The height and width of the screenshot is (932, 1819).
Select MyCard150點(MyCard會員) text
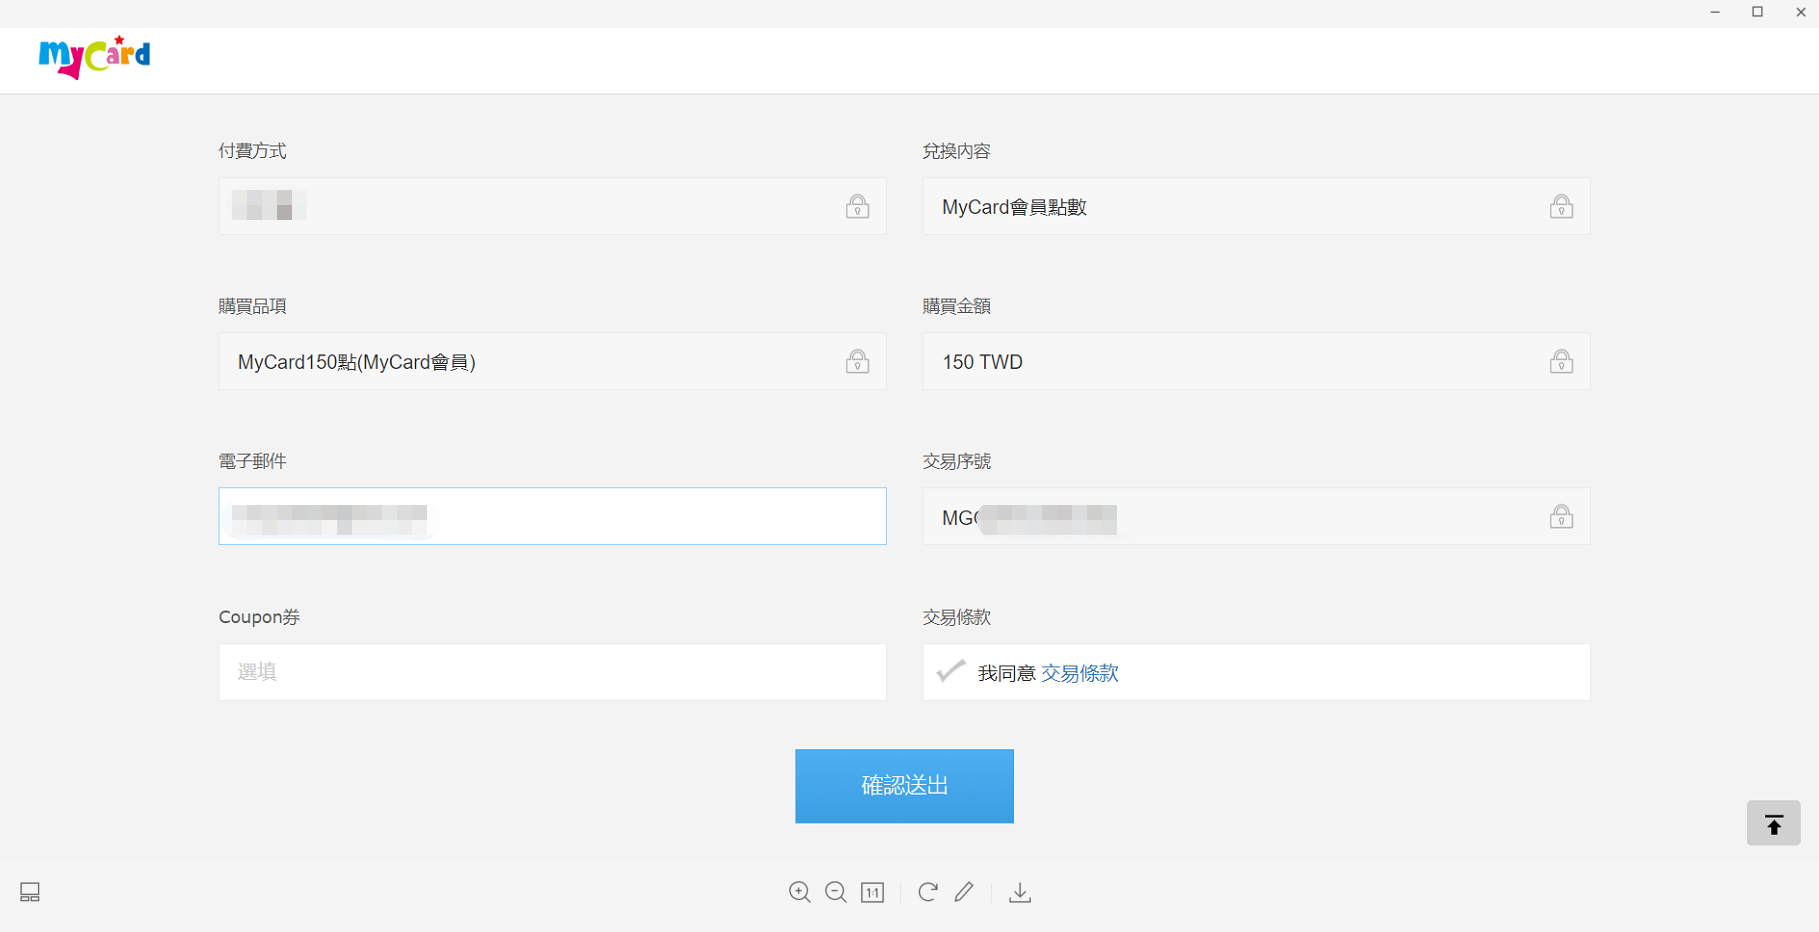tap(357, 362)
